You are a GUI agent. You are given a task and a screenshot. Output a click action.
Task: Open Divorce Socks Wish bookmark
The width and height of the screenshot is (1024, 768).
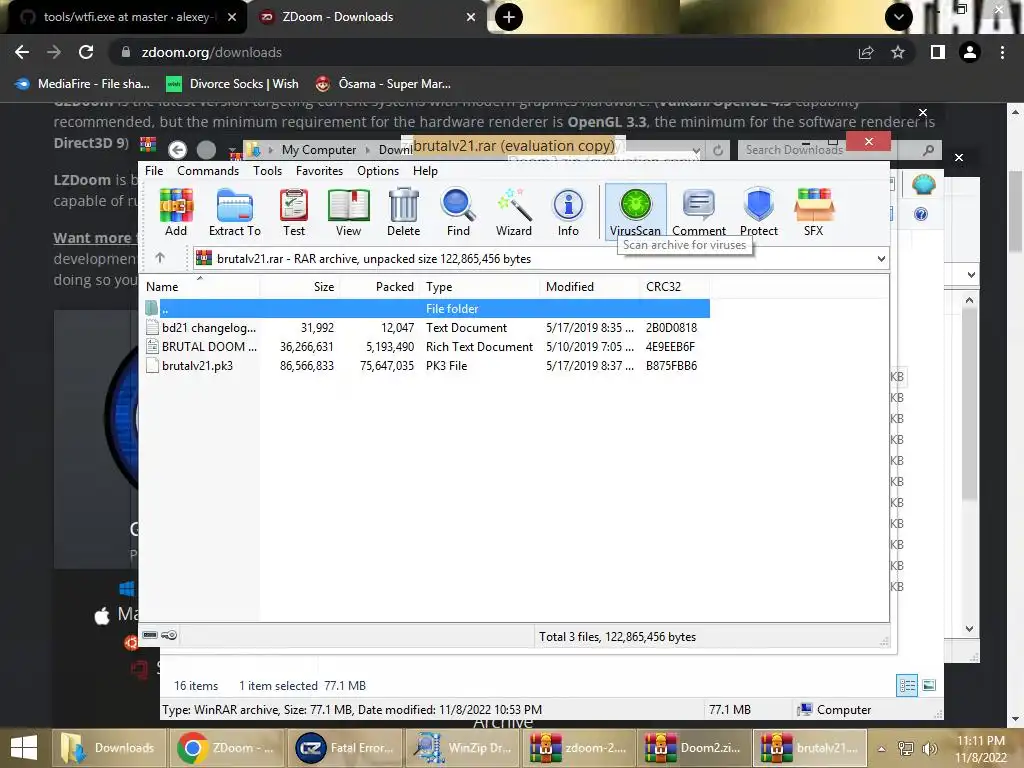(x=232, y=84)
